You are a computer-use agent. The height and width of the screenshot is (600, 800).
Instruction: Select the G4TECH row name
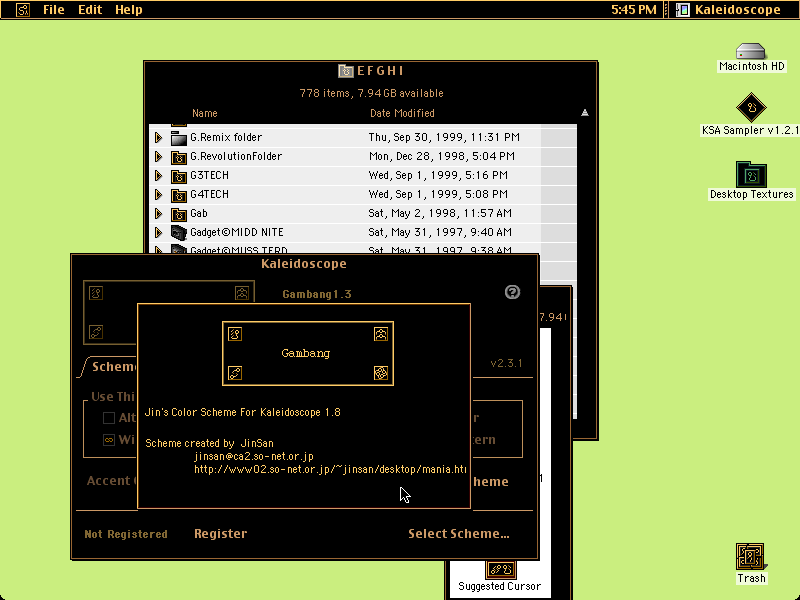(x=209, y=194)
